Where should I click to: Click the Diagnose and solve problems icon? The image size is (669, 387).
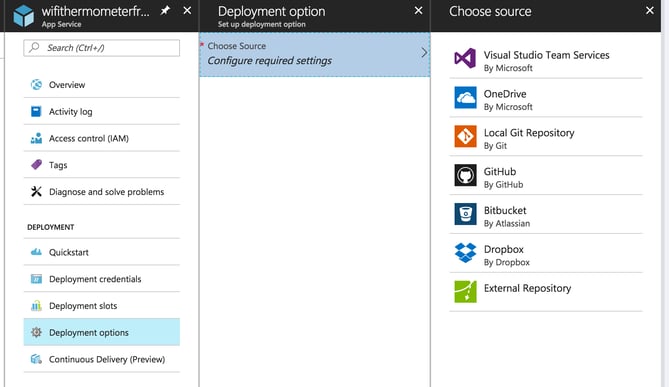point(36,192)
